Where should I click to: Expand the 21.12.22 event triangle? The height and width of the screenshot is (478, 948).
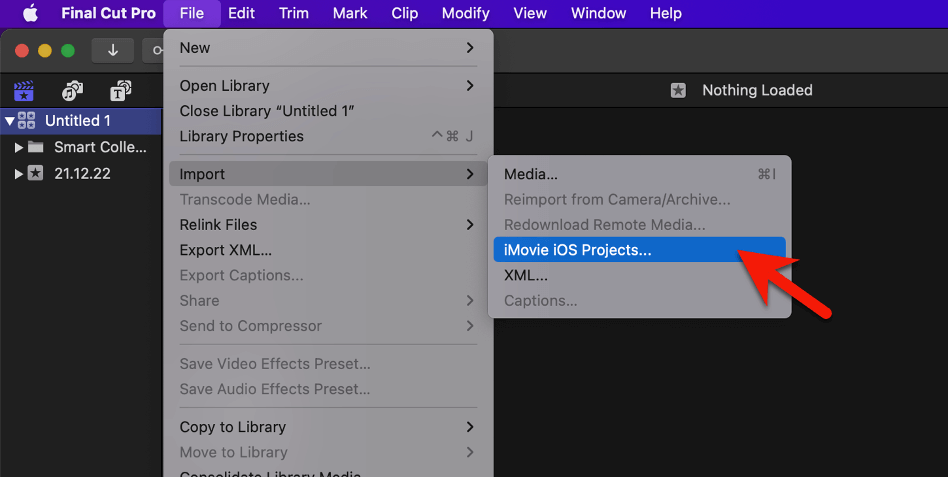click(x=19, y=174)
